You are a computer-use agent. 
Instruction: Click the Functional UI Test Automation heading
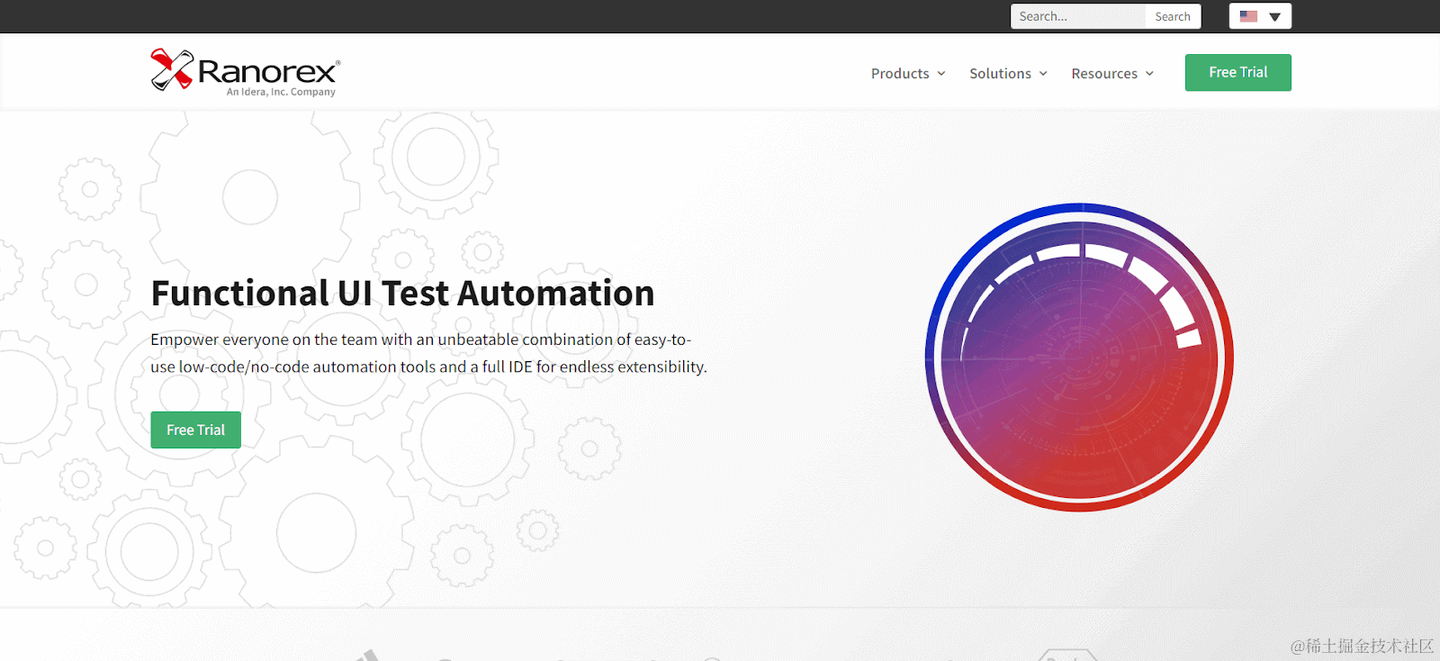point(403,293)
